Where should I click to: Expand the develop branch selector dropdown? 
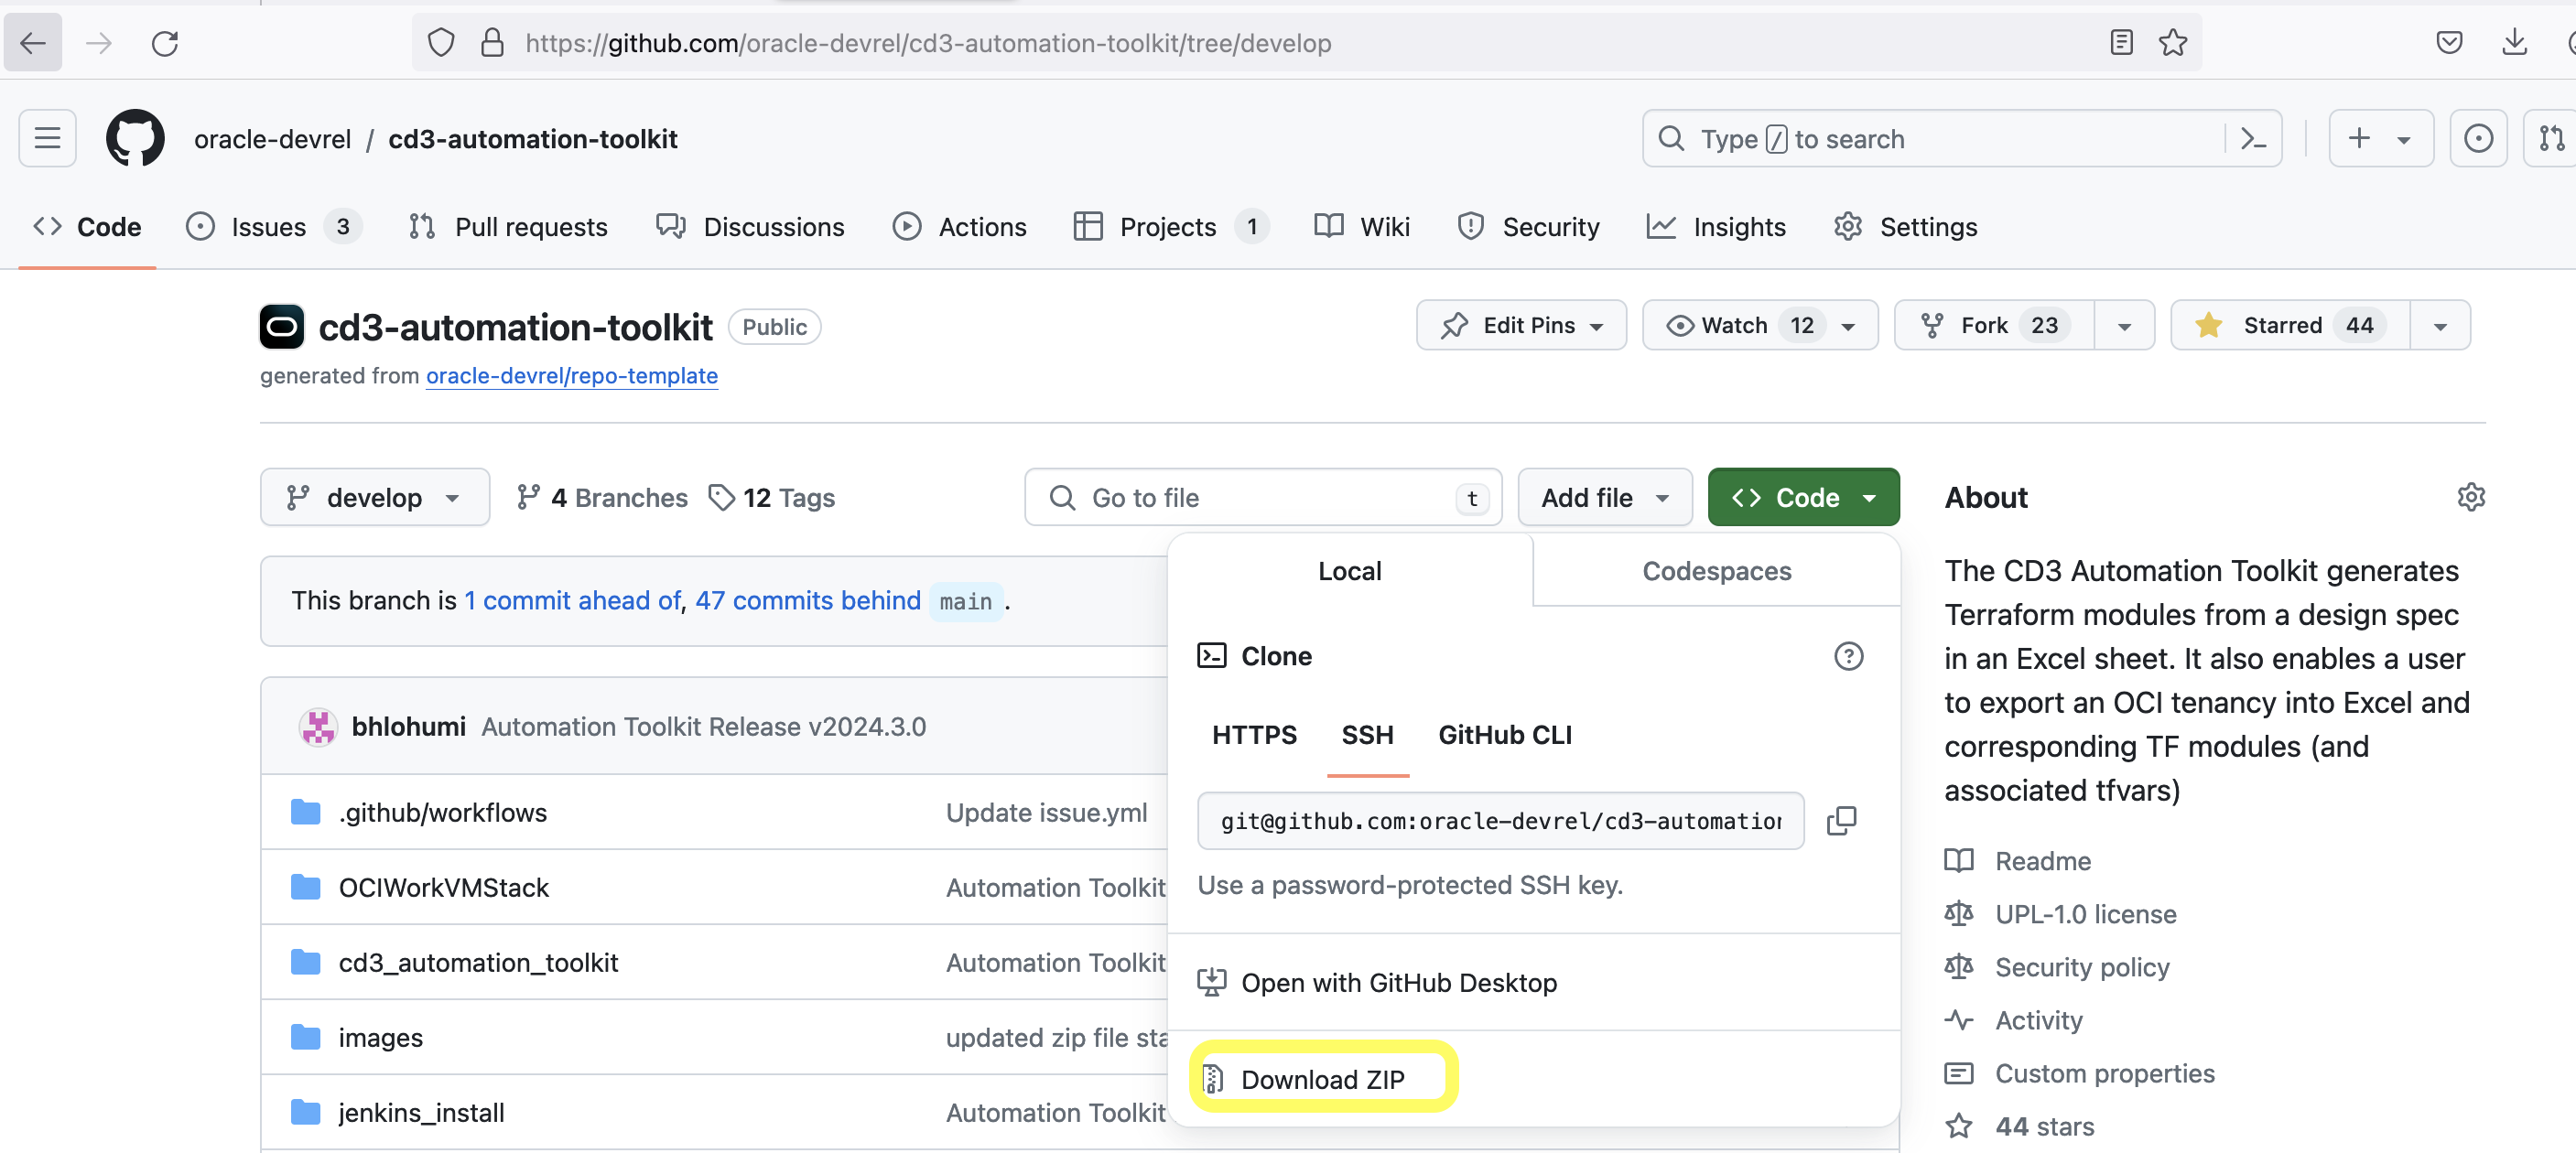(x=374, y=497)
